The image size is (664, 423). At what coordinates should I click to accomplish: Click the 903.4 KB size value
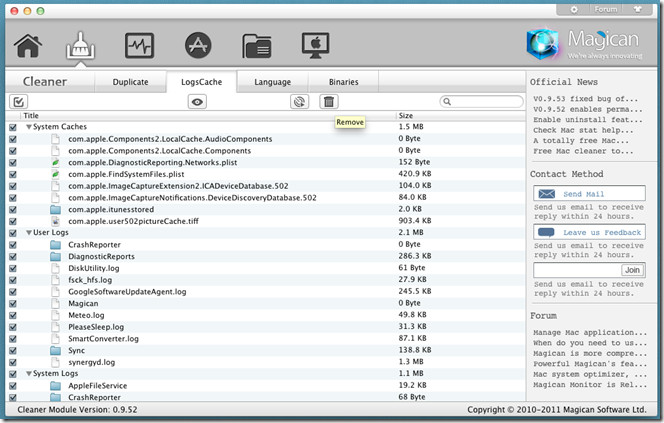tap(415, 221)
